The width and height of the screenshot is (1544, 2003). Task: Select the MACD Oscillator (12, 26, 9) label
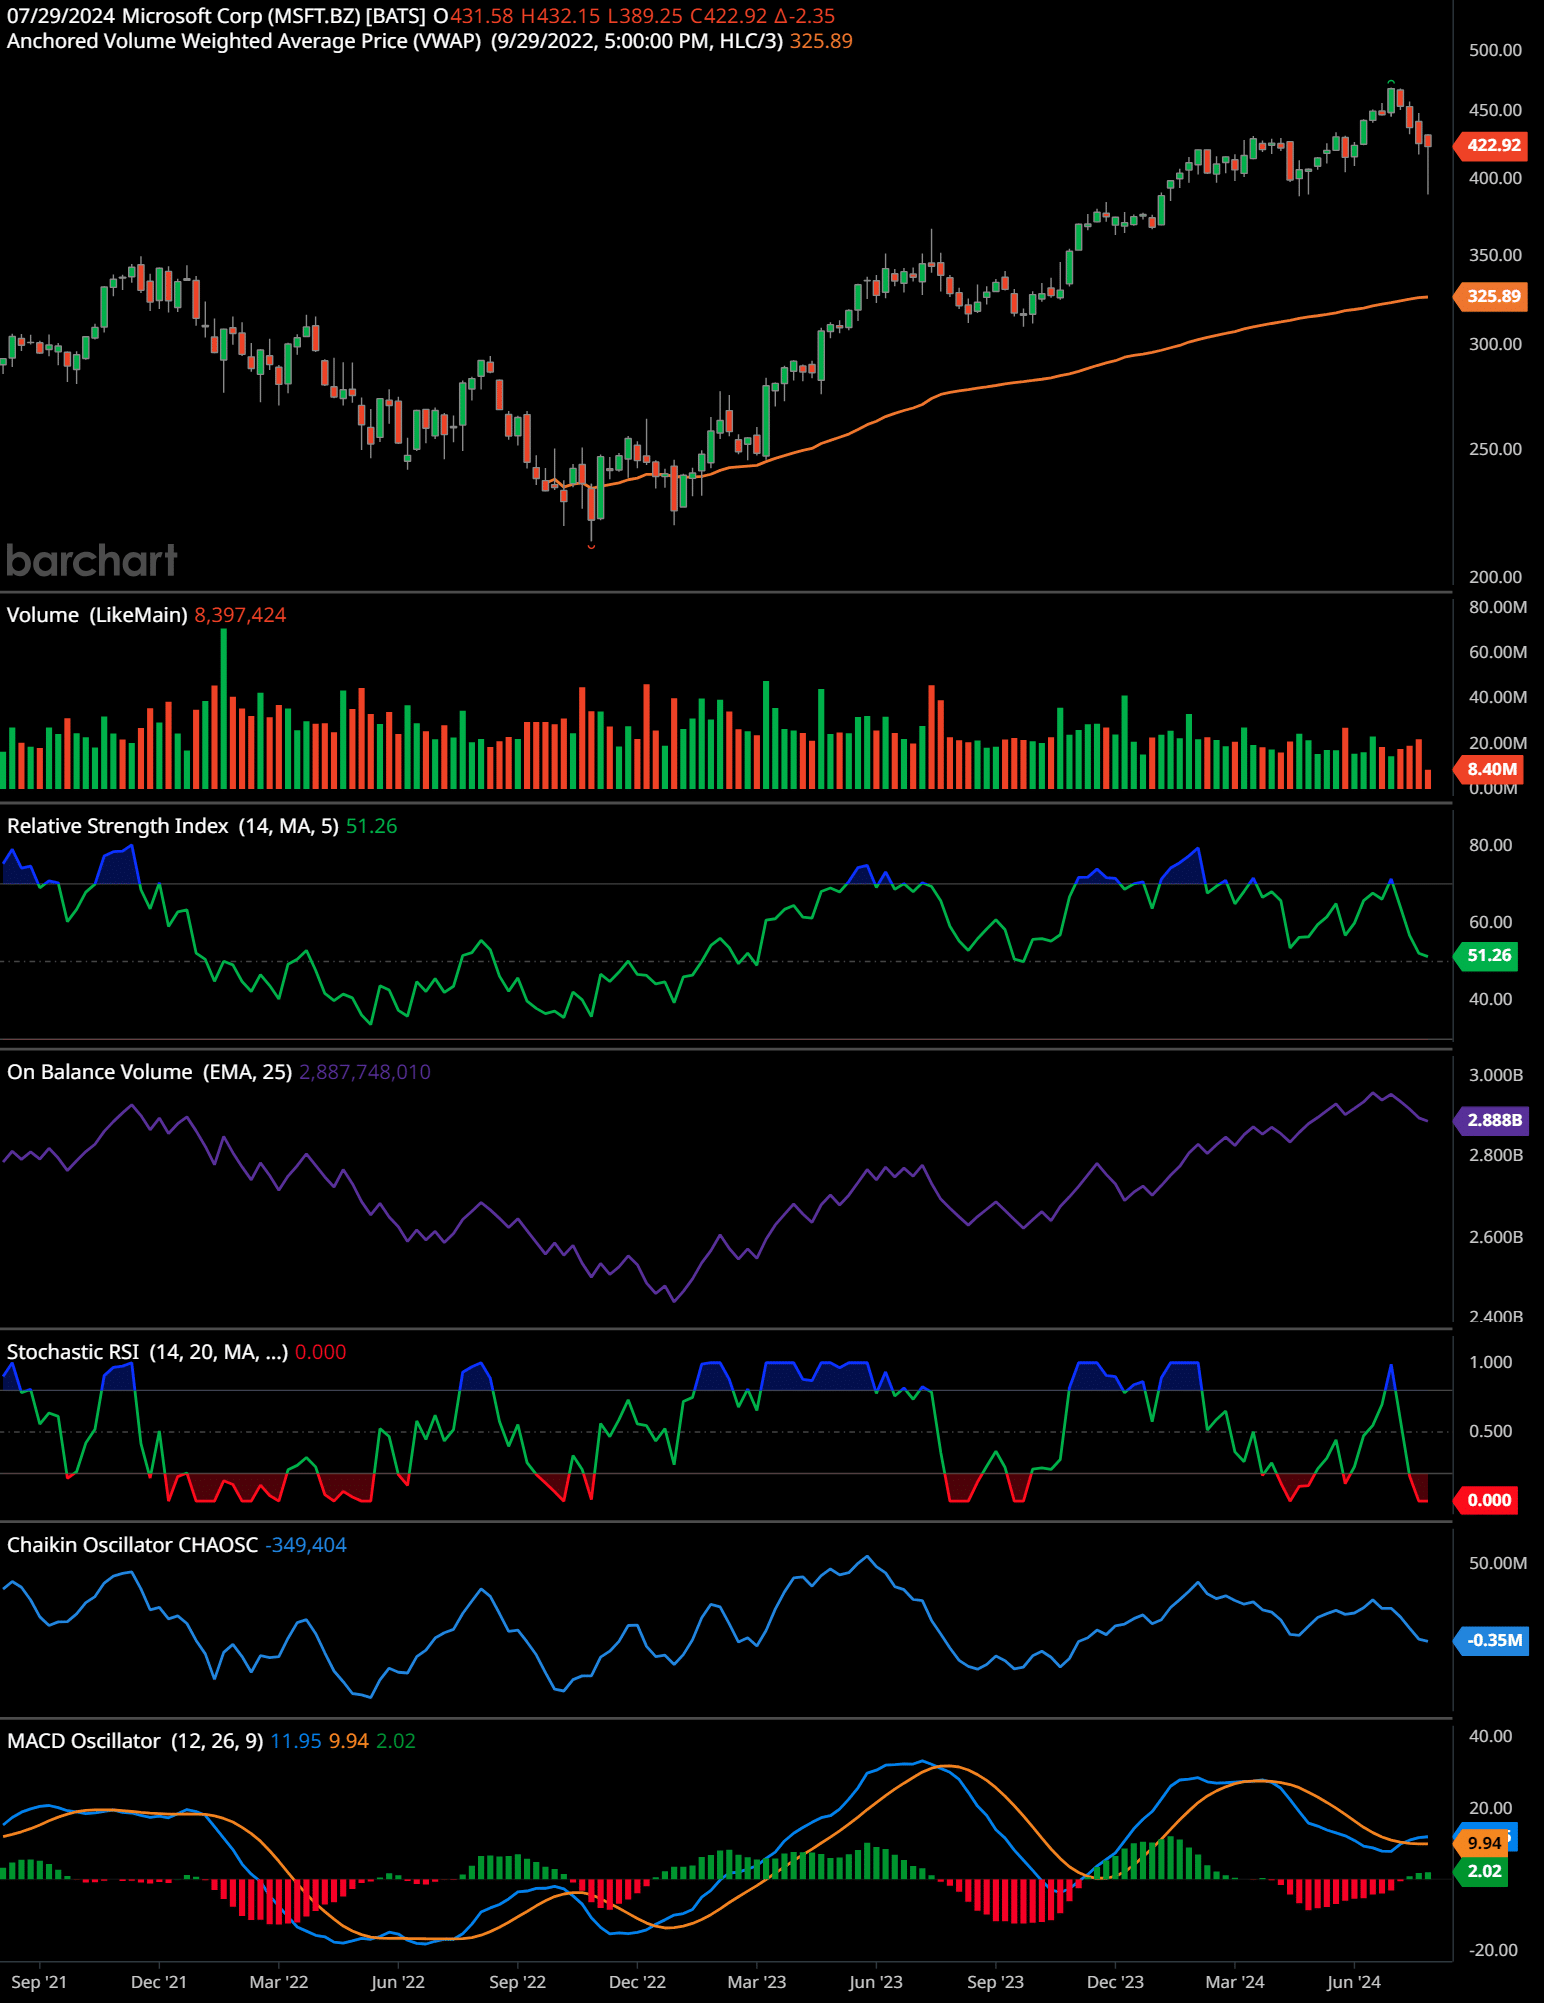(135, 1741)
